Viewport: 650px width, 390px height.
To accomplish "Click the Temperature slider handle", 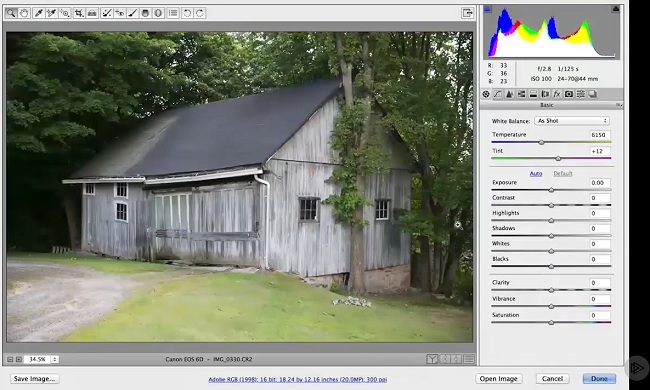I will point(541,143).
